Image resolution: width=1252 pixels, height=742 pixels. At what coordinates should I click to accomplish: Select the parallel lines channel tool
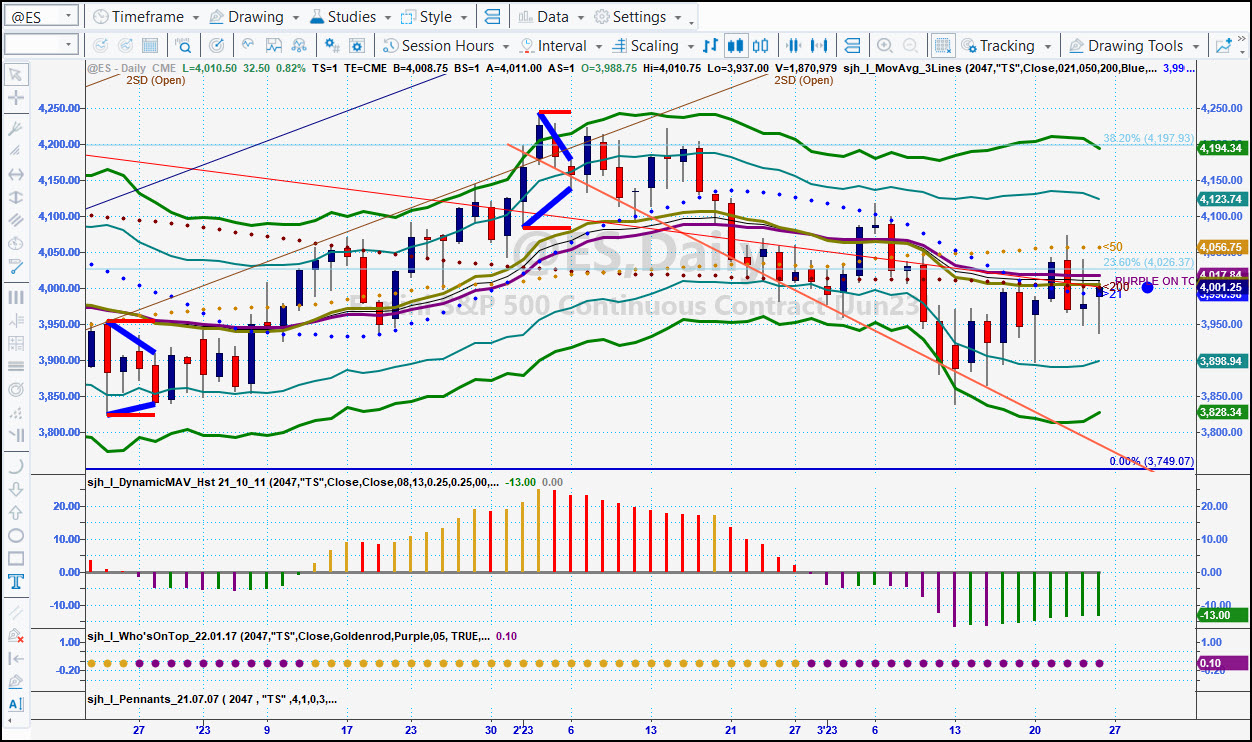pos(15,220)
